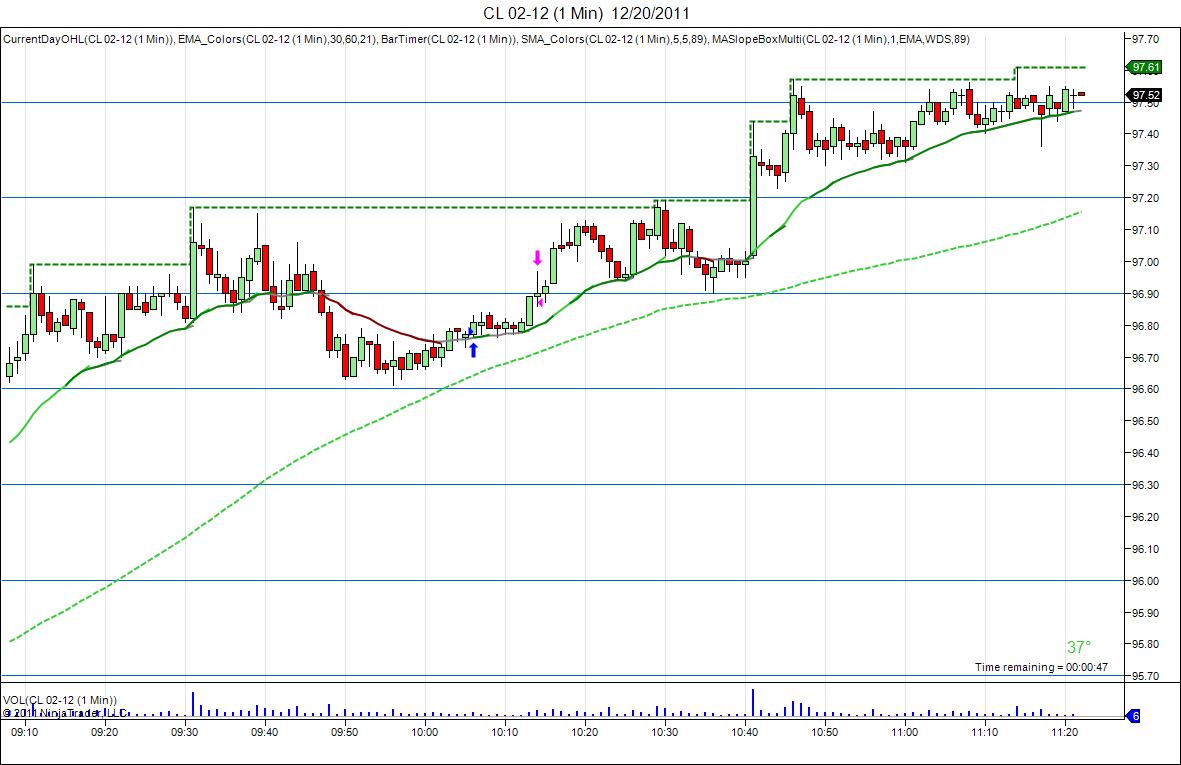Click the 96.30 price axis label
Image resolution: width=1181 pixels, height=765 pixels.
coord(1146,485)
